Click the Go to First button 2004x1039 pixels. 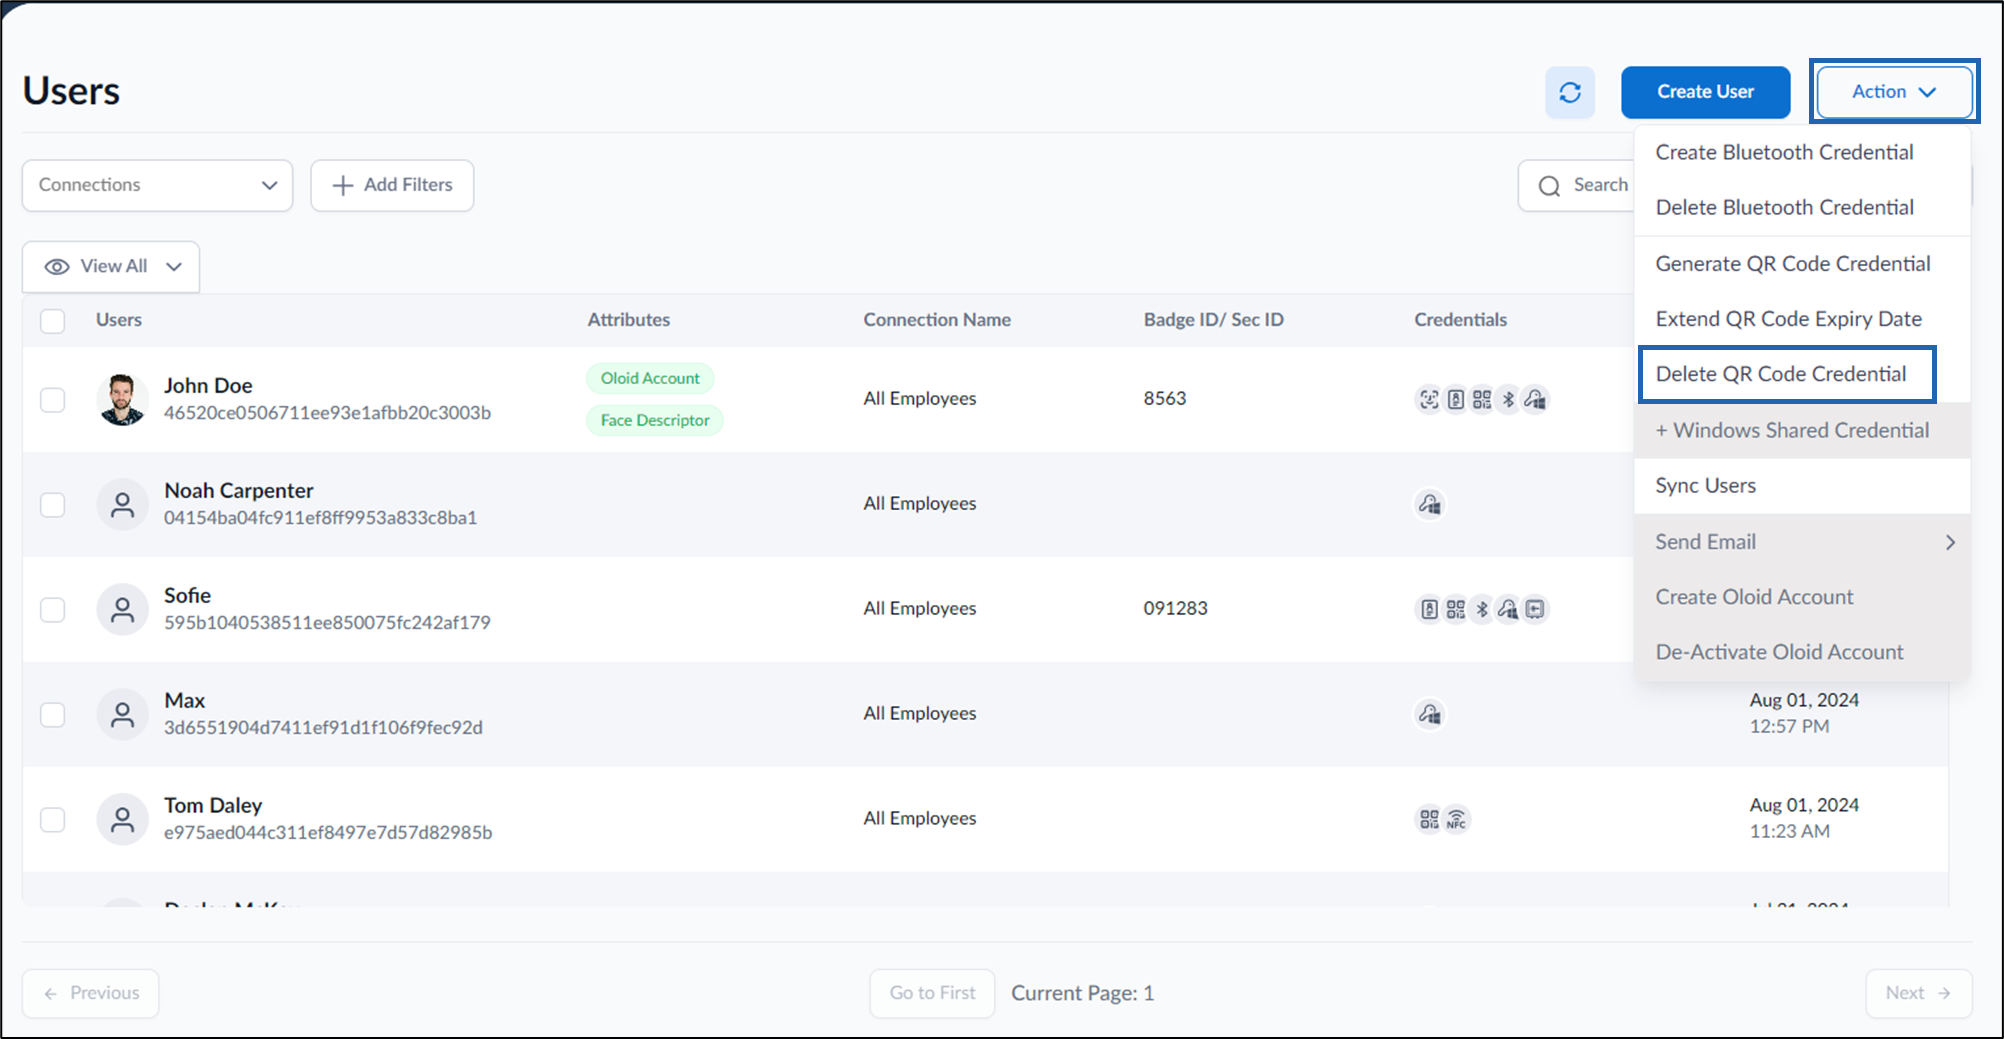(x=932, y=993)
